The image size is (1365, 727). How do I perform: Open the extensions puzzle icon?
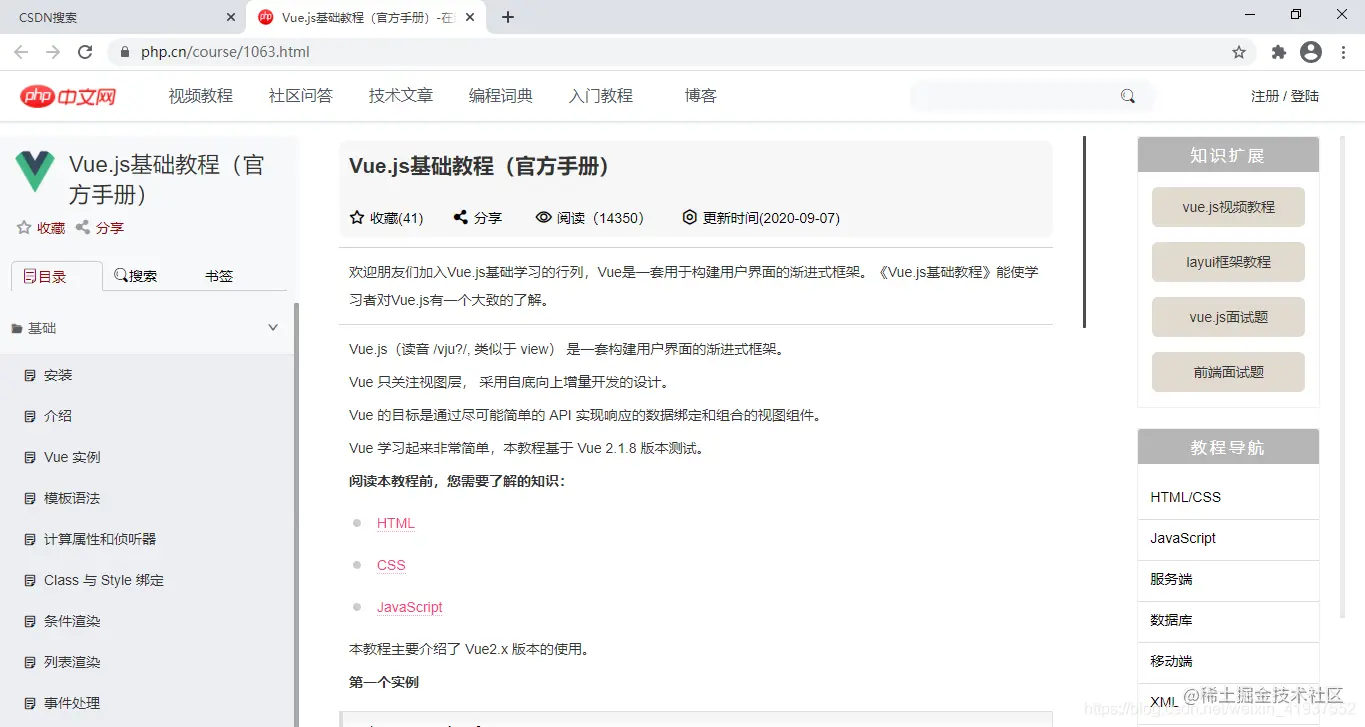coord(1278,52)
